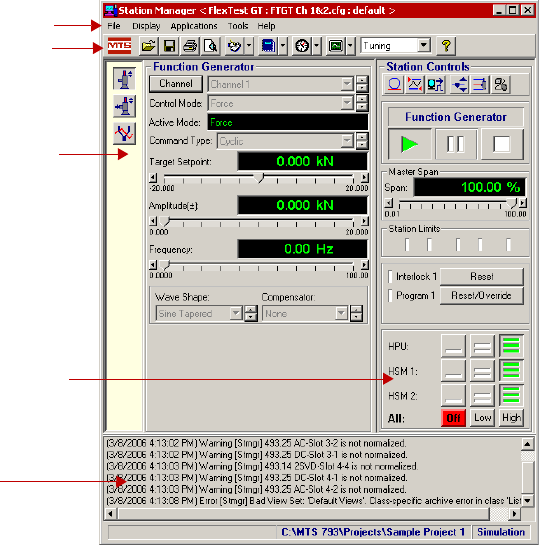Viewport: 539px width, 545px height.
Task: Expand dropdown arrow next to meters icon
Action: (316, 46)
